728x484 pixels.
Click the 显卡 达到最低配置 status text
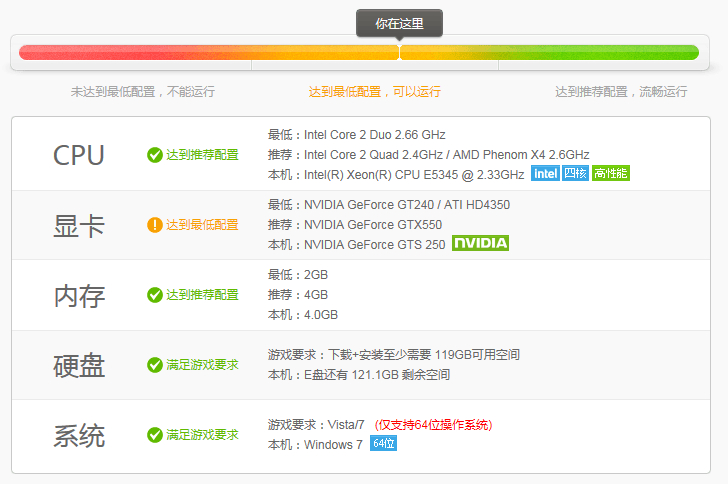pyautogui.click(x=202, y=225)
